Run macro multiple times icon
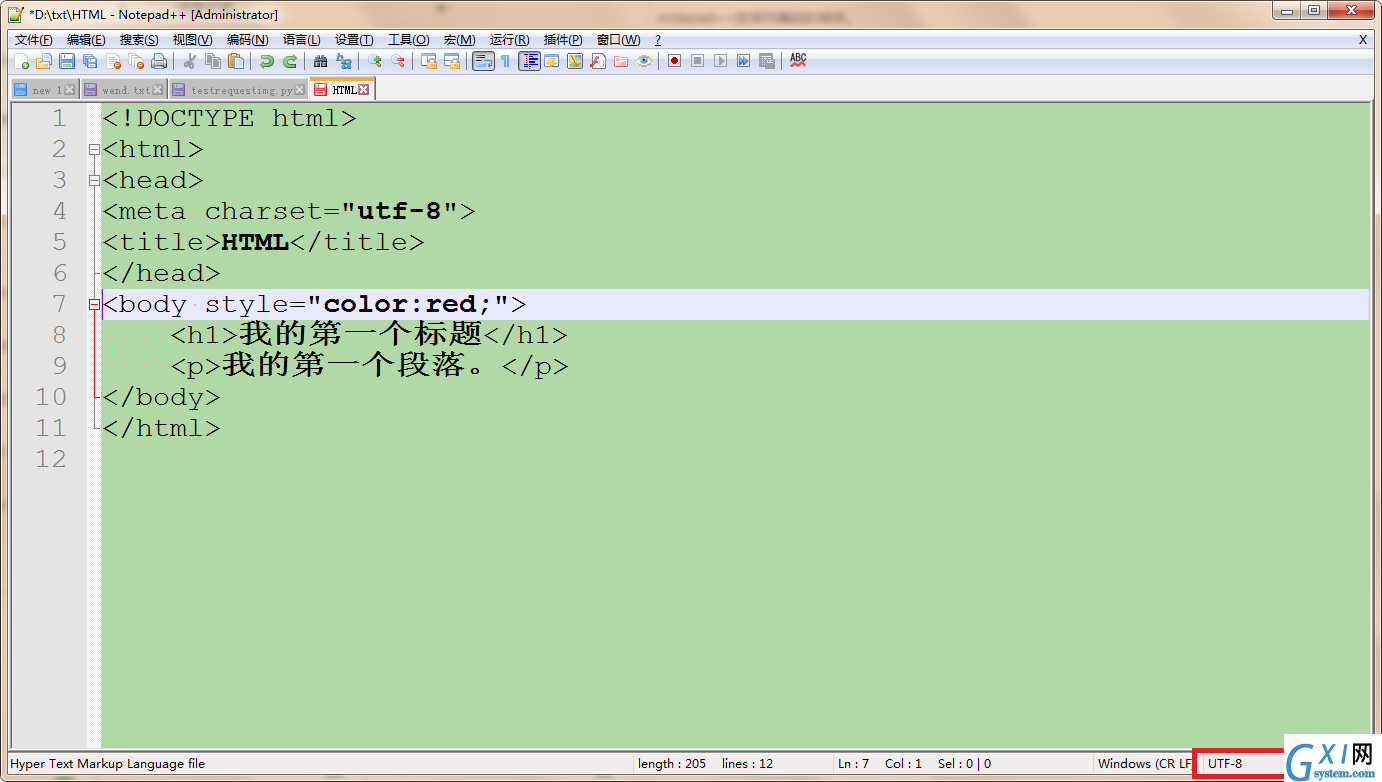This screenshot has width=1382, height=782. coord(744,61)
